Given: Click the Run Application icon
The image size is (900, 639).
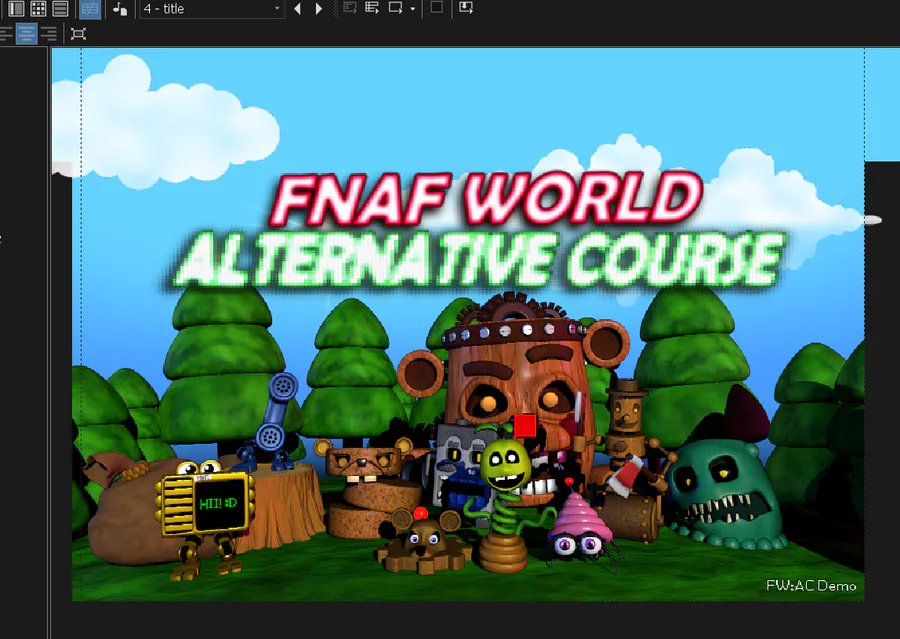Looking at the screenshot, I should (x=372, y=7).
